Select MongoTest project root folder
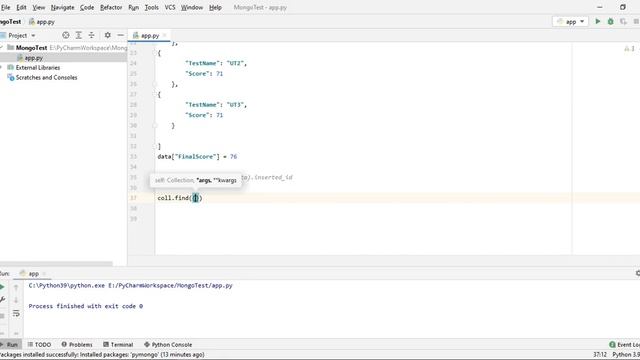Image resolution: width=640 pixels, height=360 pixels. pos(31,48)
